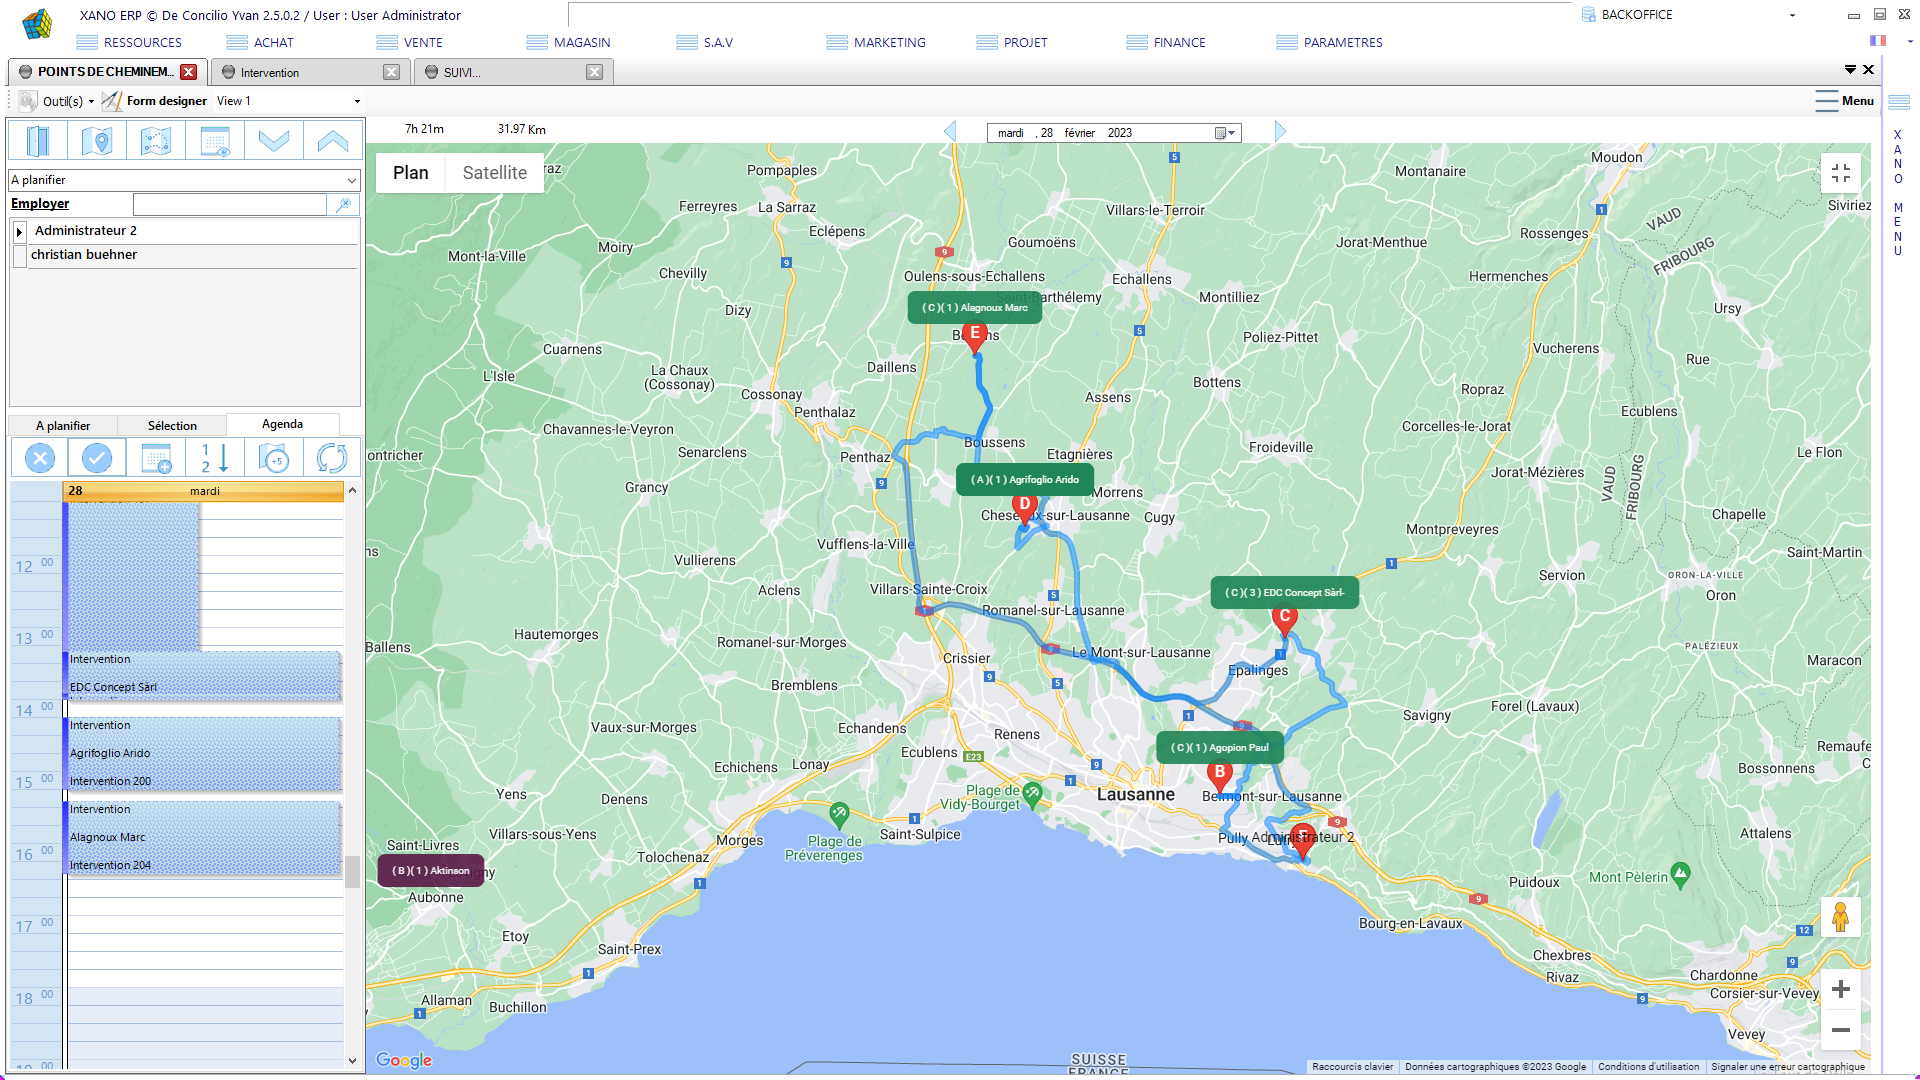Open the RESSOURCES menu
The width and height of the screenshot is (1920, 1080).
point(130,42)
